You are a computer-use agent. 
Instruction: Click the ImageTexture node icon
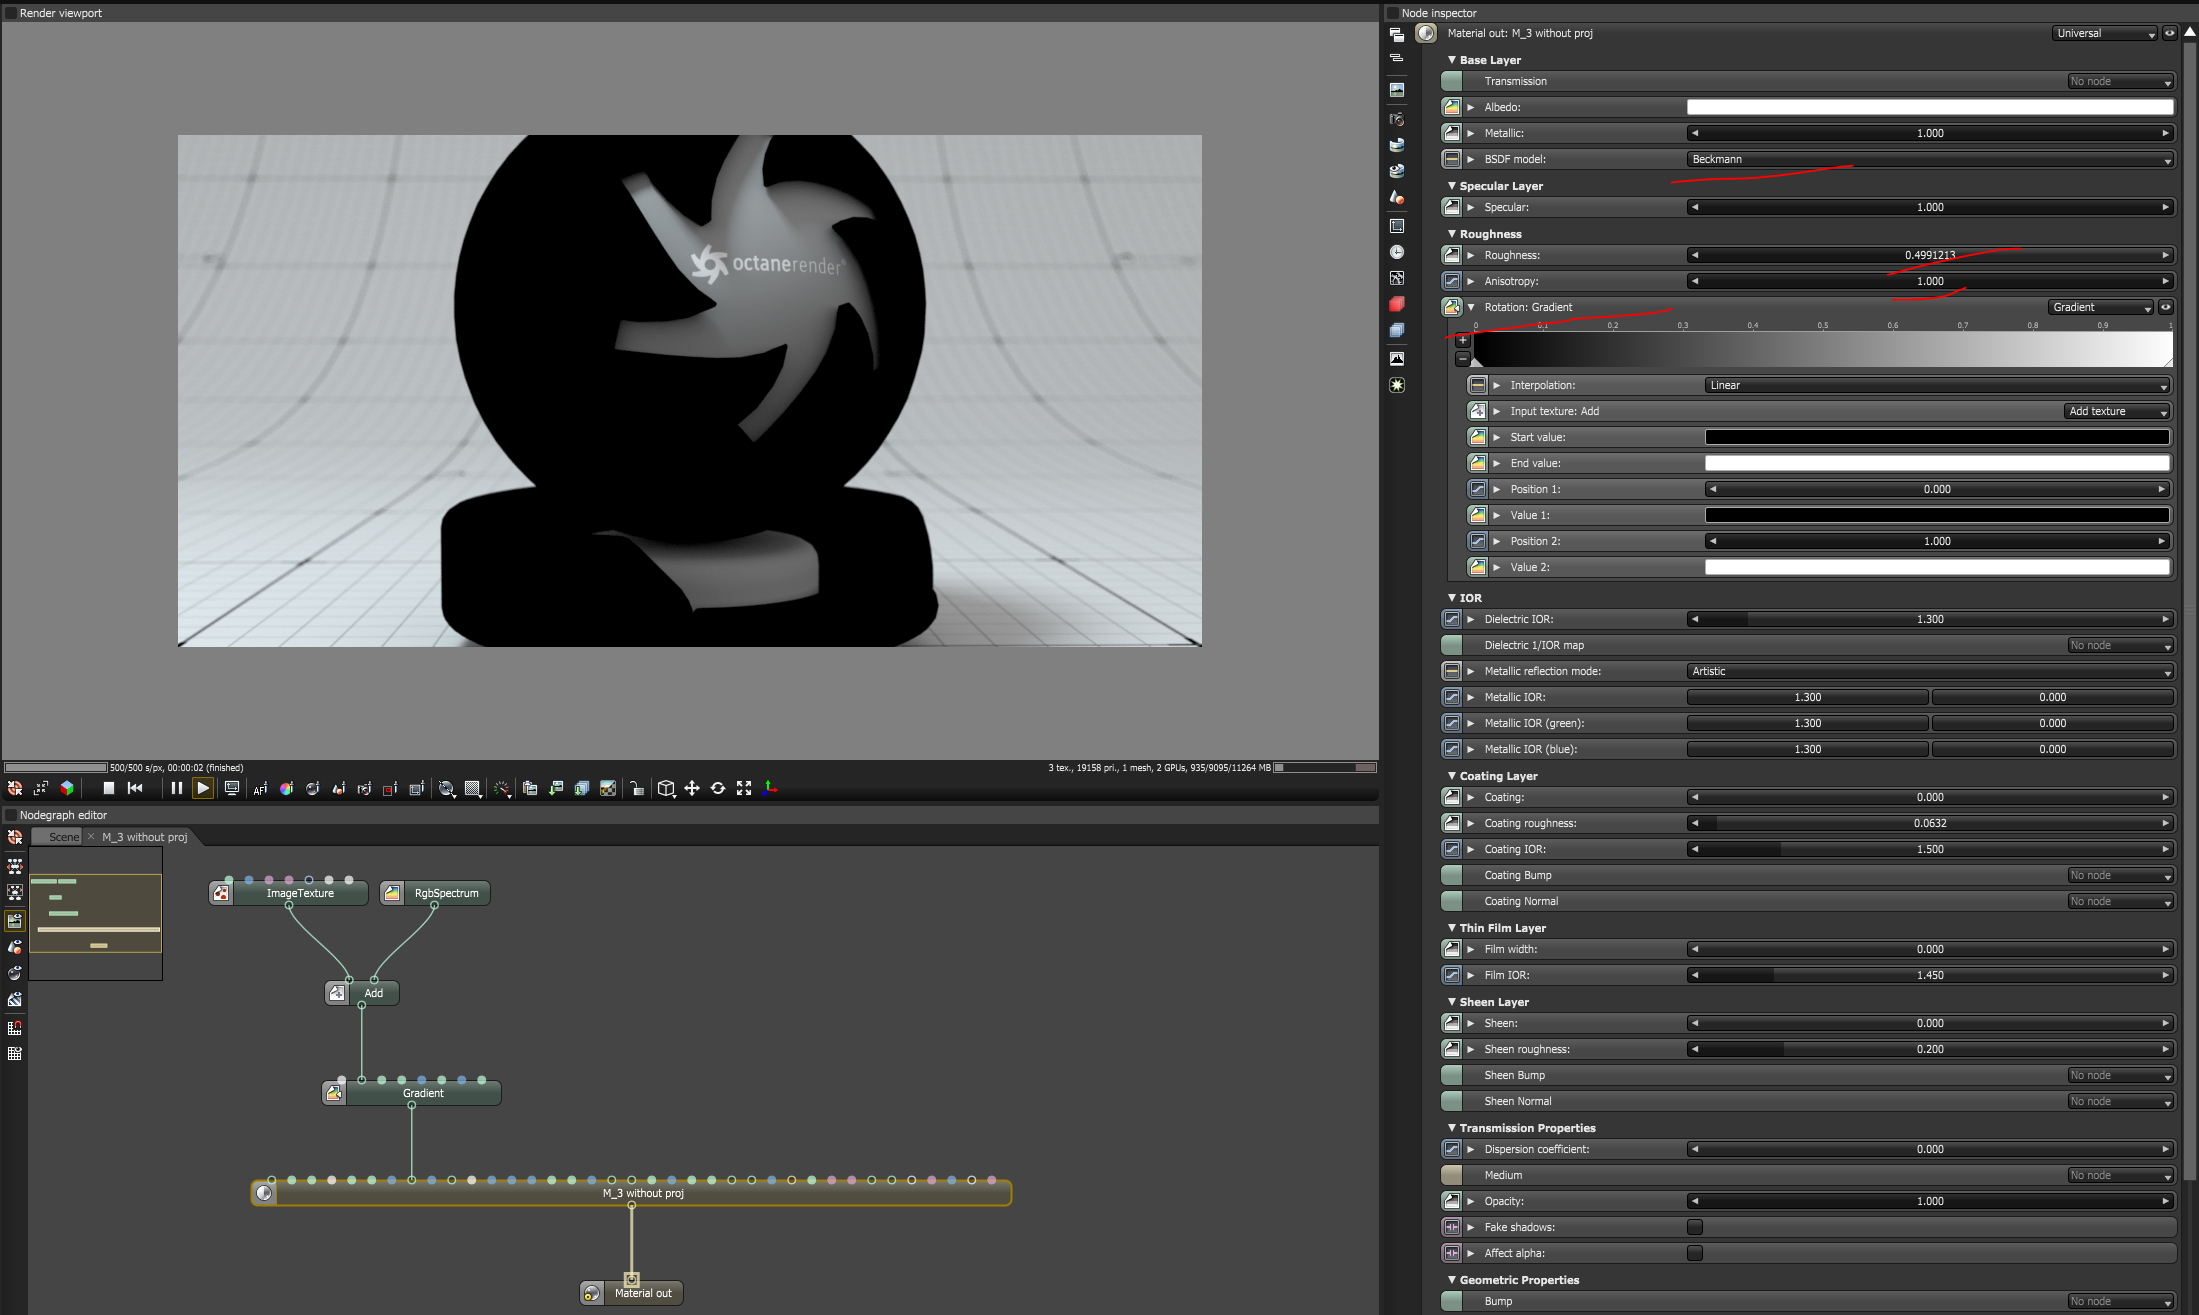[x=221, y=893]
